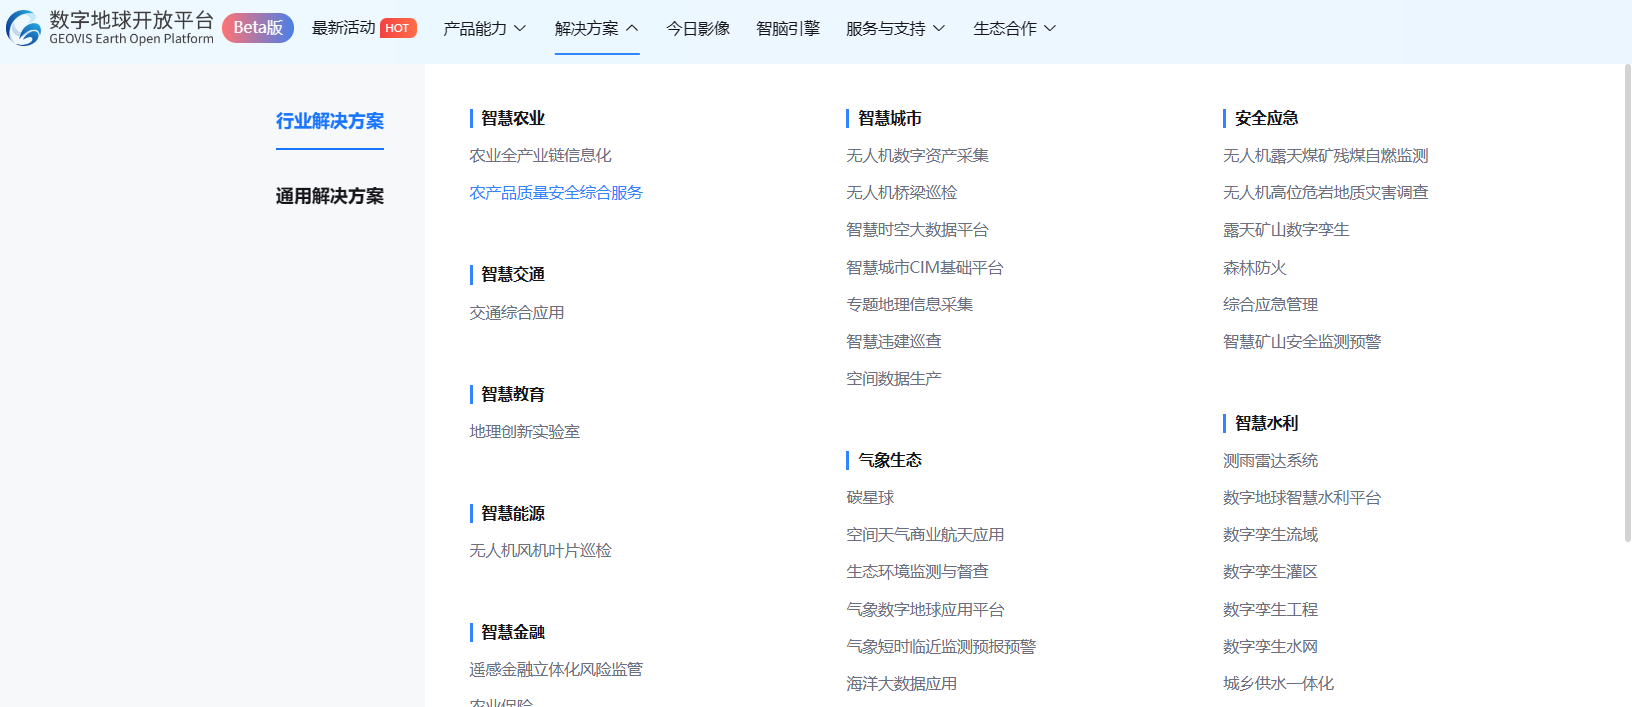Collapse the 解决方案 dropdown menu

click(597, 29)
